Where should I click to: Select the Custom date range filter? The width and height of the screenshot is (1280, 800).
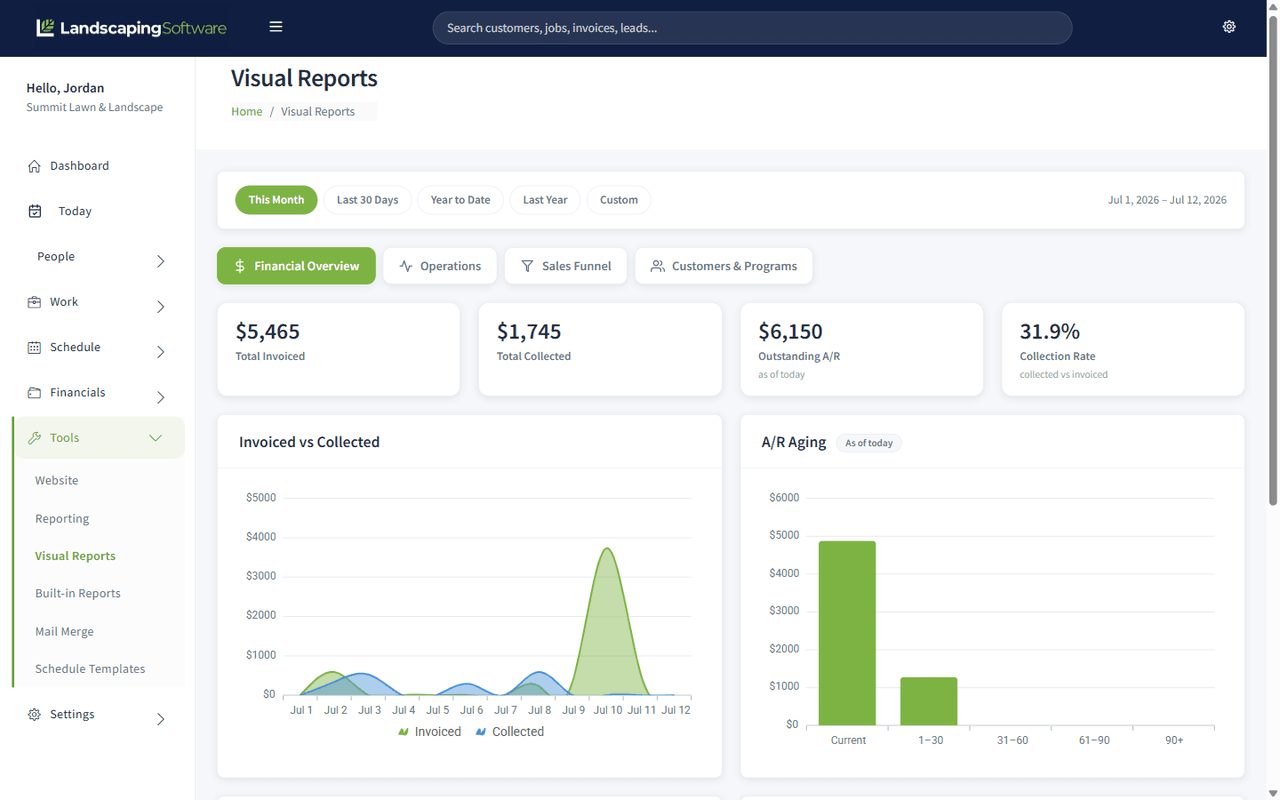click(619, 200)
